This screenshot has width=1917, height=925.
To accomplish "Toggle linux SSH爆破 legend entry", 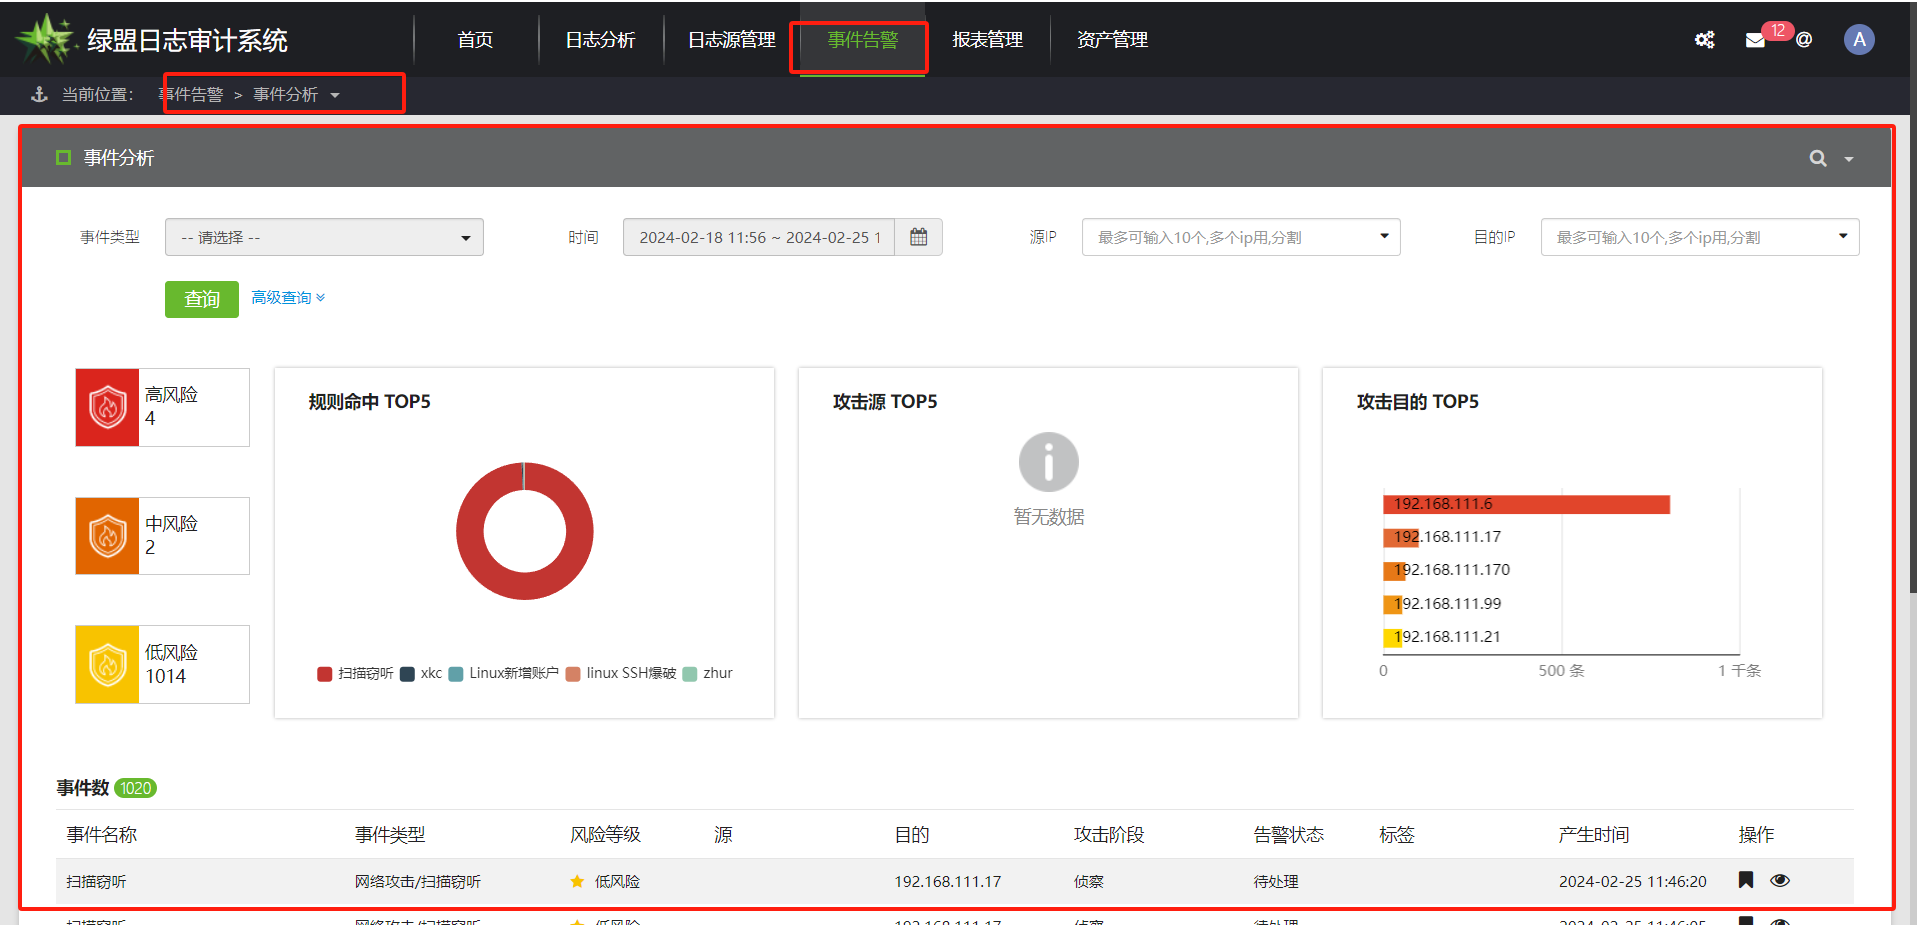I will coord(621,673).
